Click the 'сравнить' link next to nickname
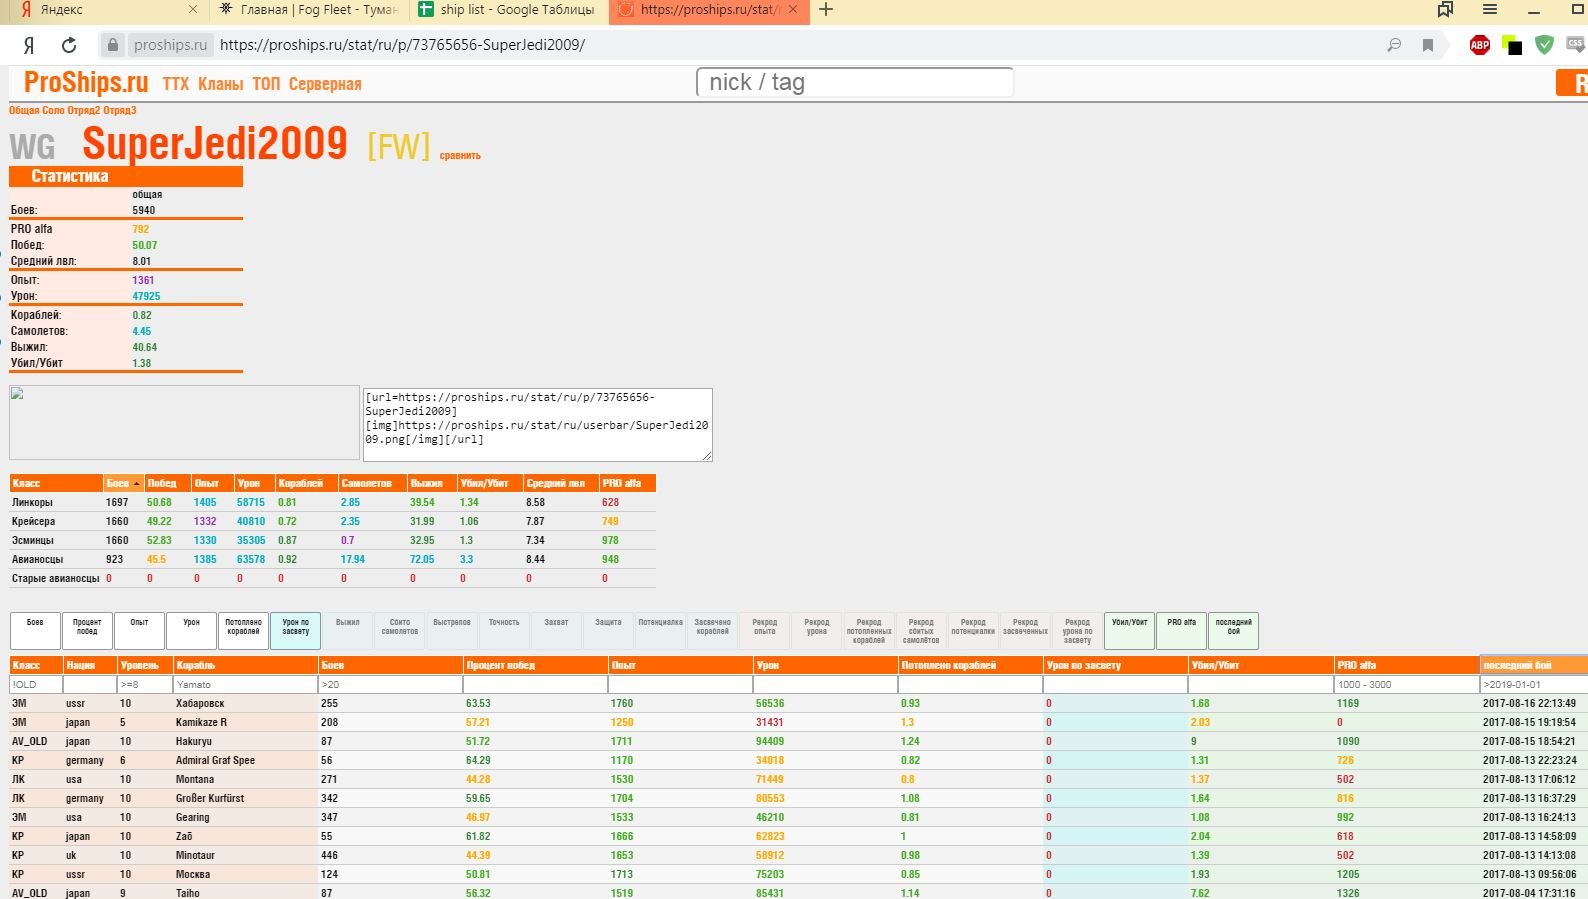The height and width of the screenshot is (899, 1588). pos(460,156)
